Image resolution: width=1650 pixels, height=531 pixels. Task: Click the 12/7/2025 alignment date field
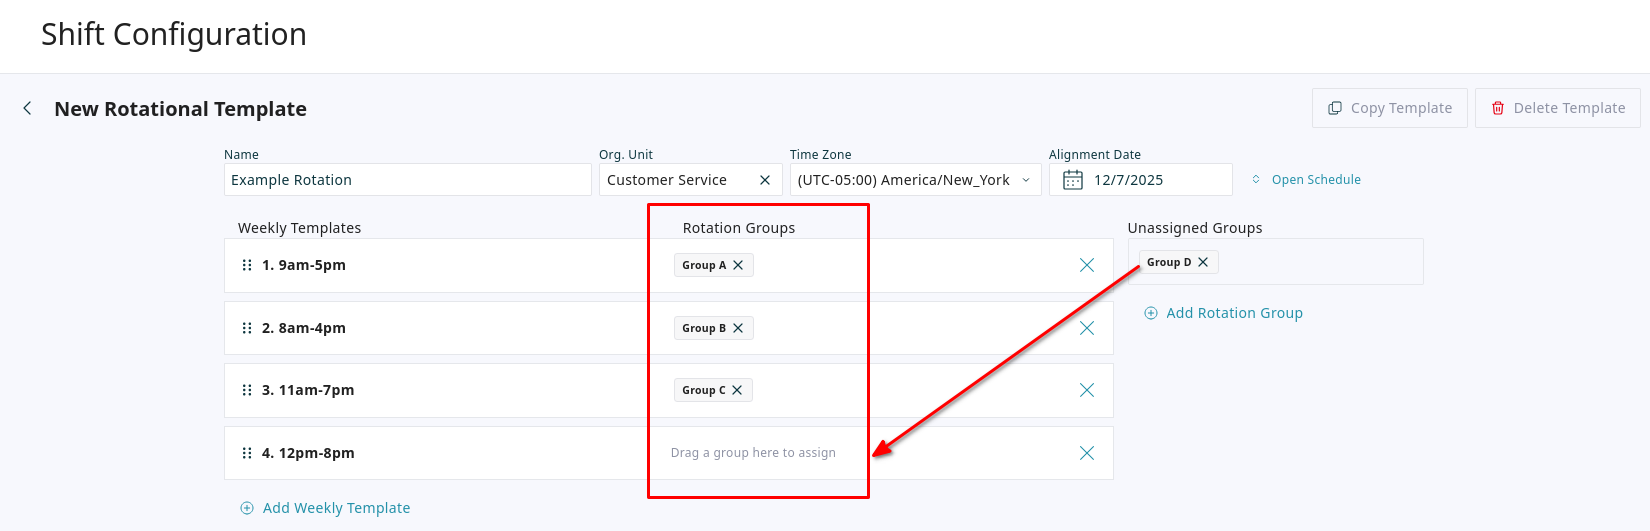pos(1150,180)
